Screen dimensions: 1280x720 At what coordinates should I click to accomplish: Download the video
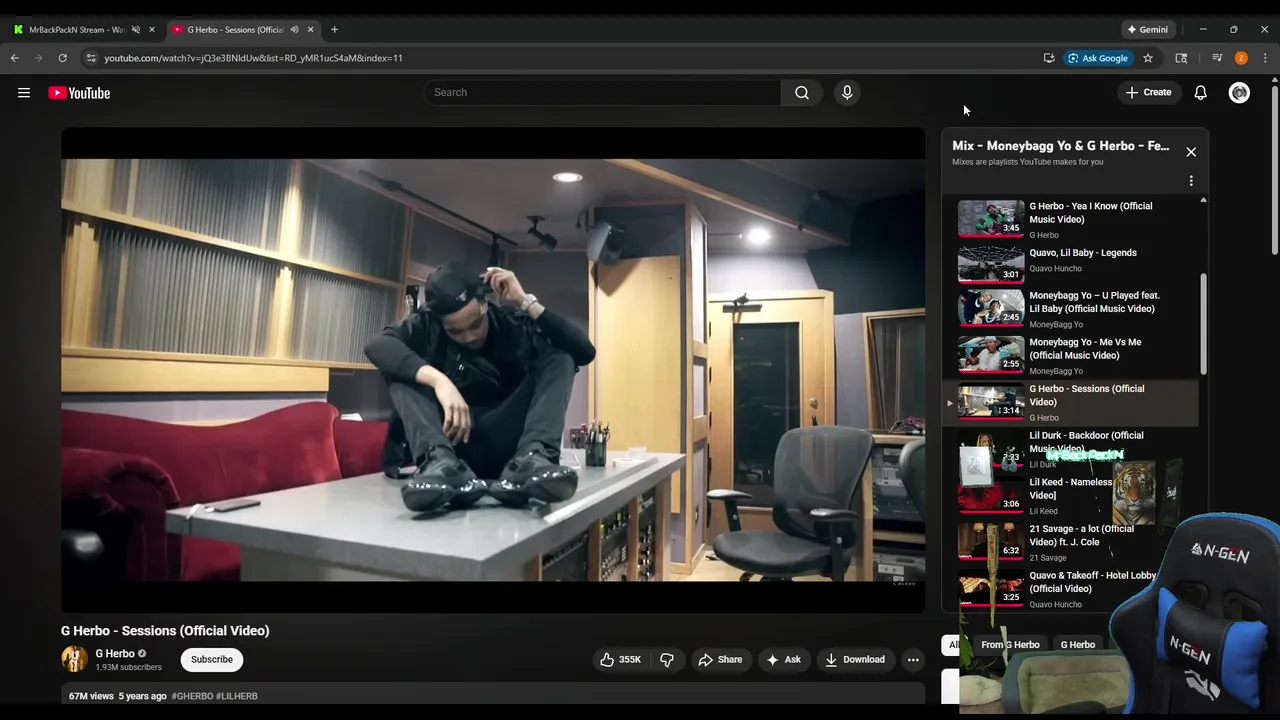point(855,660)
